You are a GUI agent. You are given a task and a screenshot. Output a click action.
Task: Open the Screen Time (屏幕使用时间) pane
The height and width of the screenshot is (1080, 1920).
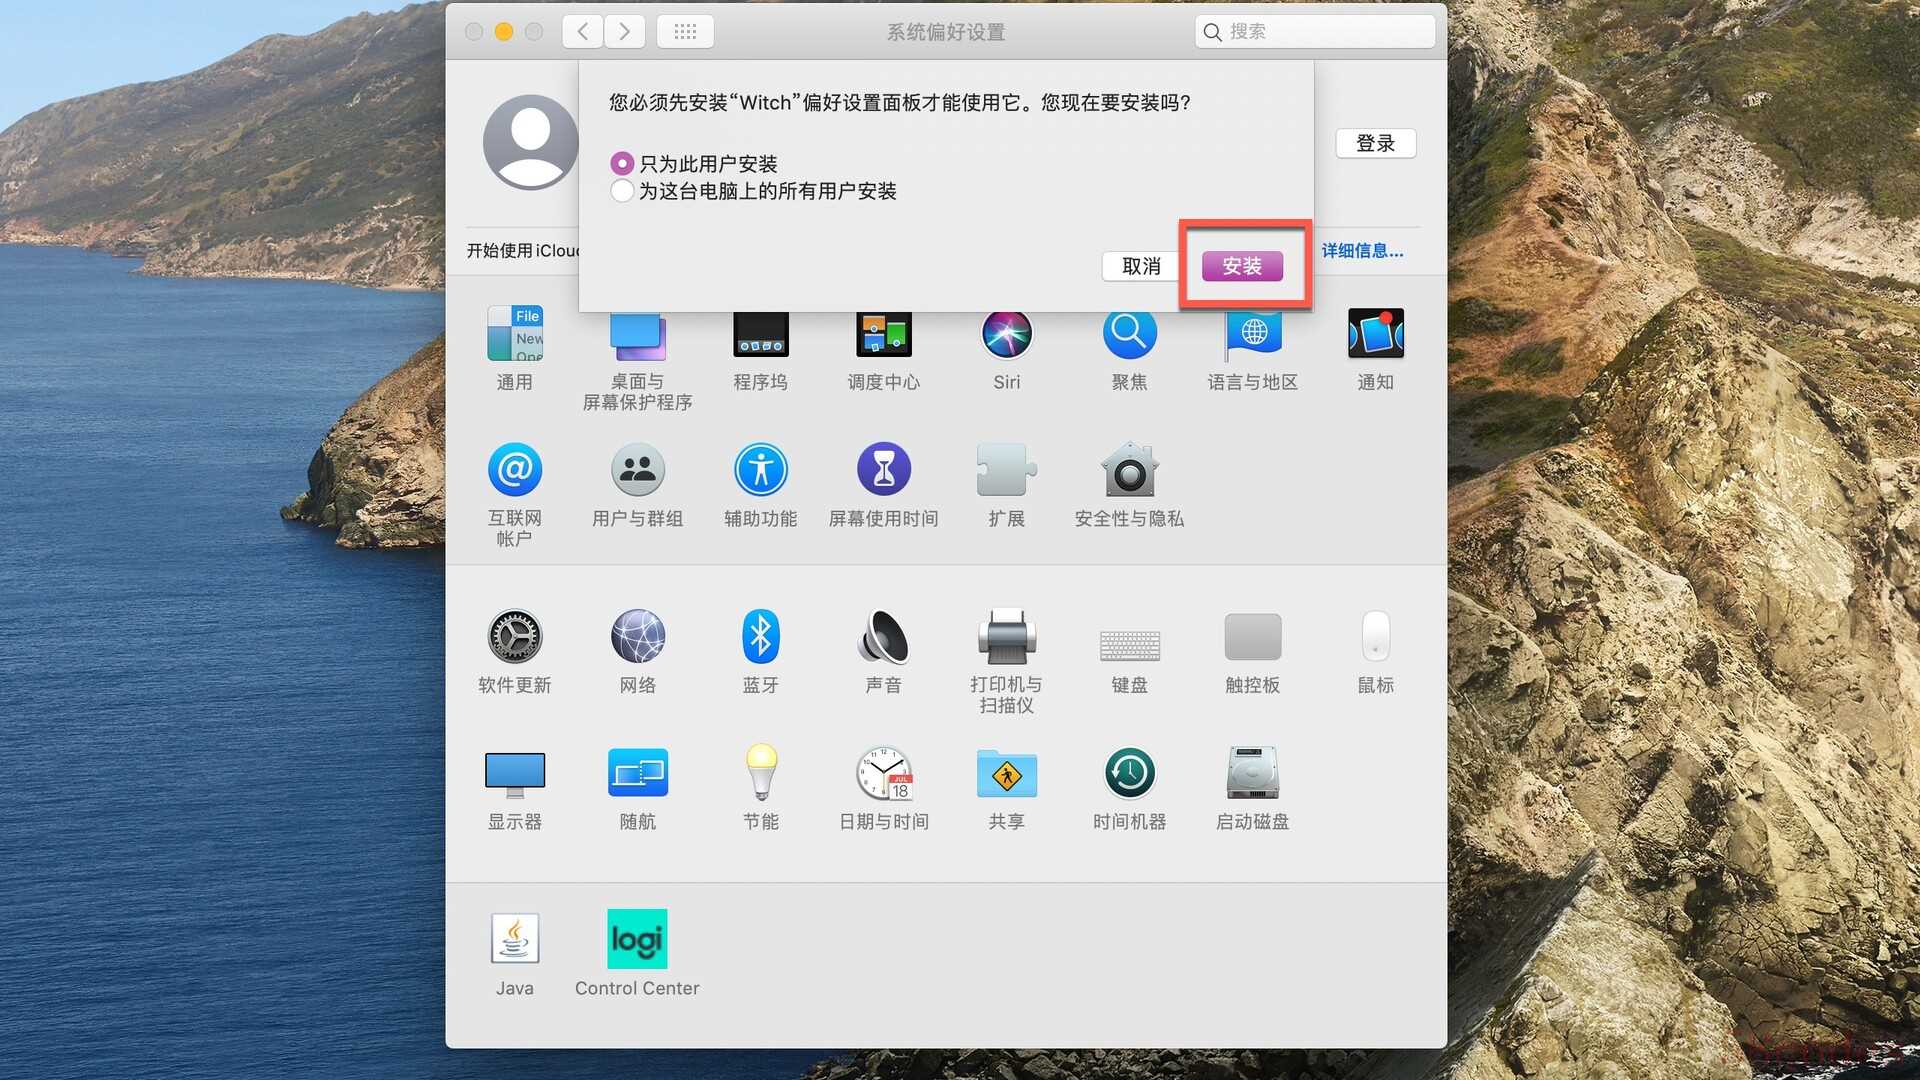tap(883, 470)
